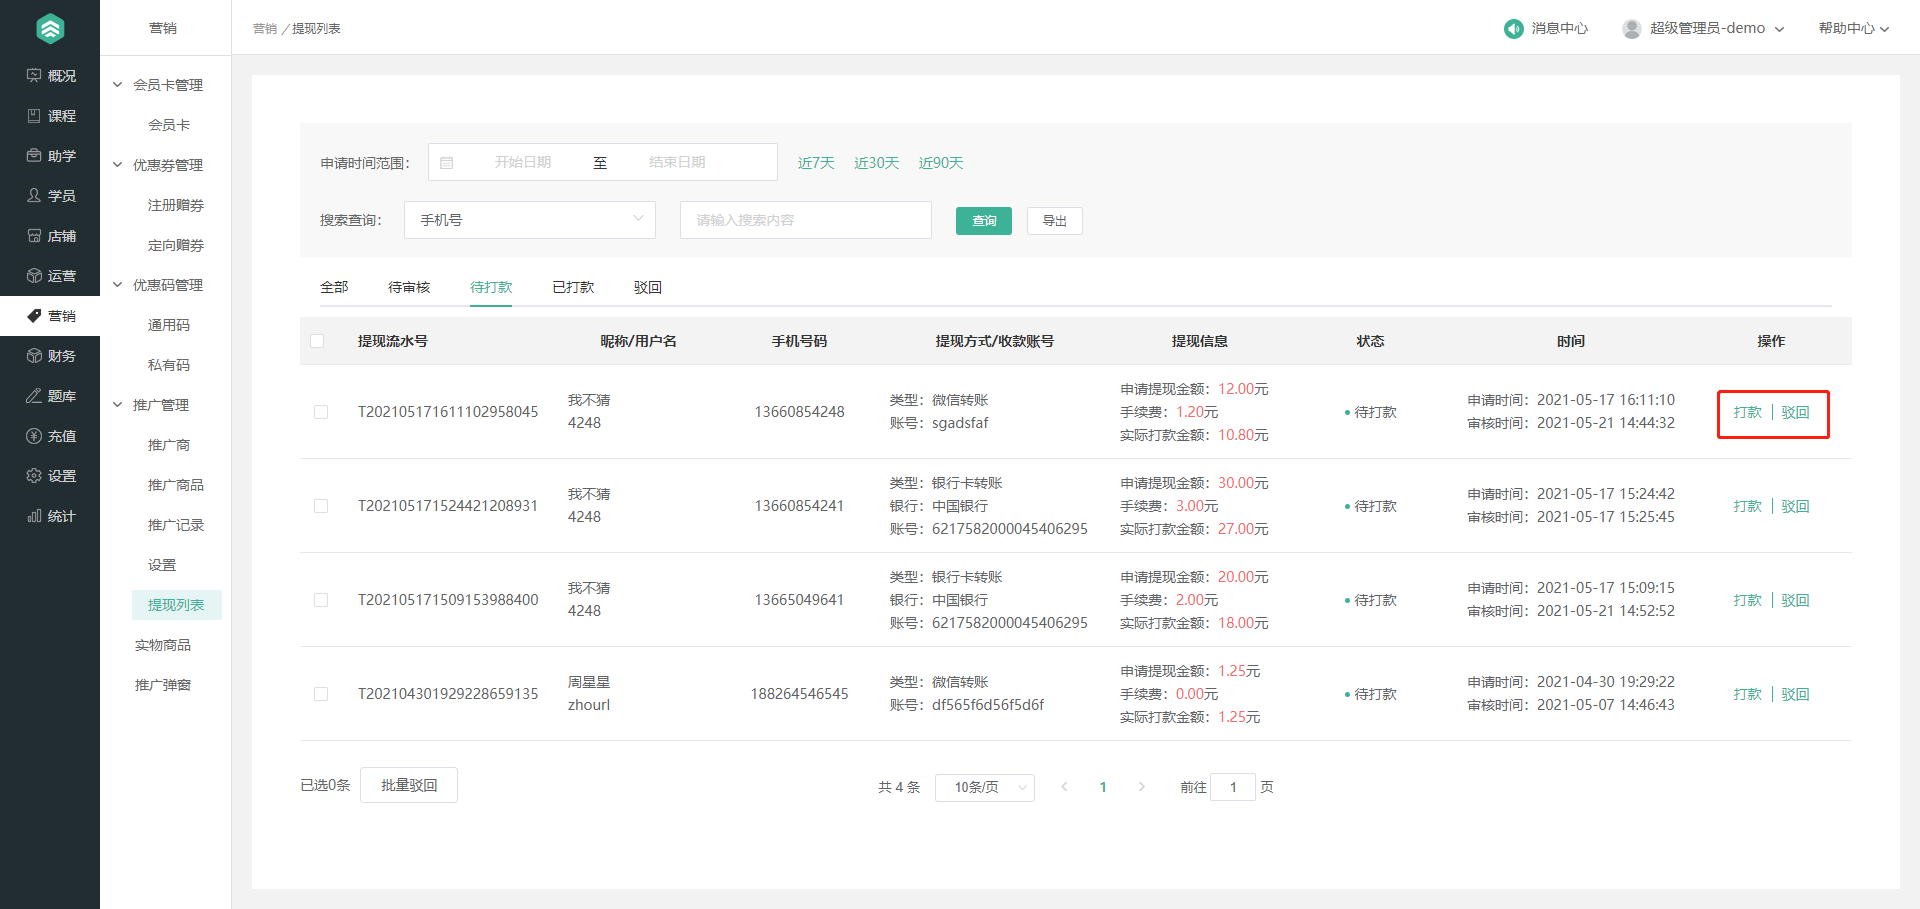The width and height of the screenshot is (1920, 909).
Task: Go to next page arrow
Action: click(x=1141, y=787)
